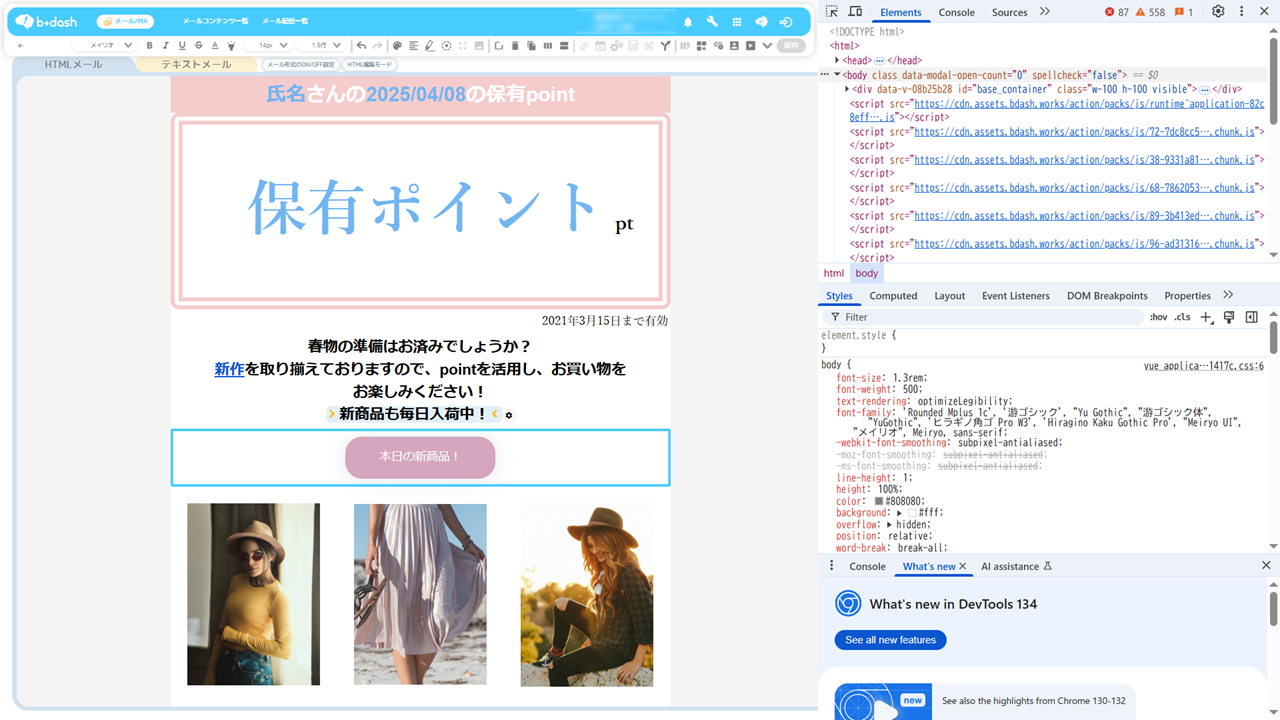The image size is (1280, 720).
Task: Toggle italic formatting
Action: click(x=165, y=45)
